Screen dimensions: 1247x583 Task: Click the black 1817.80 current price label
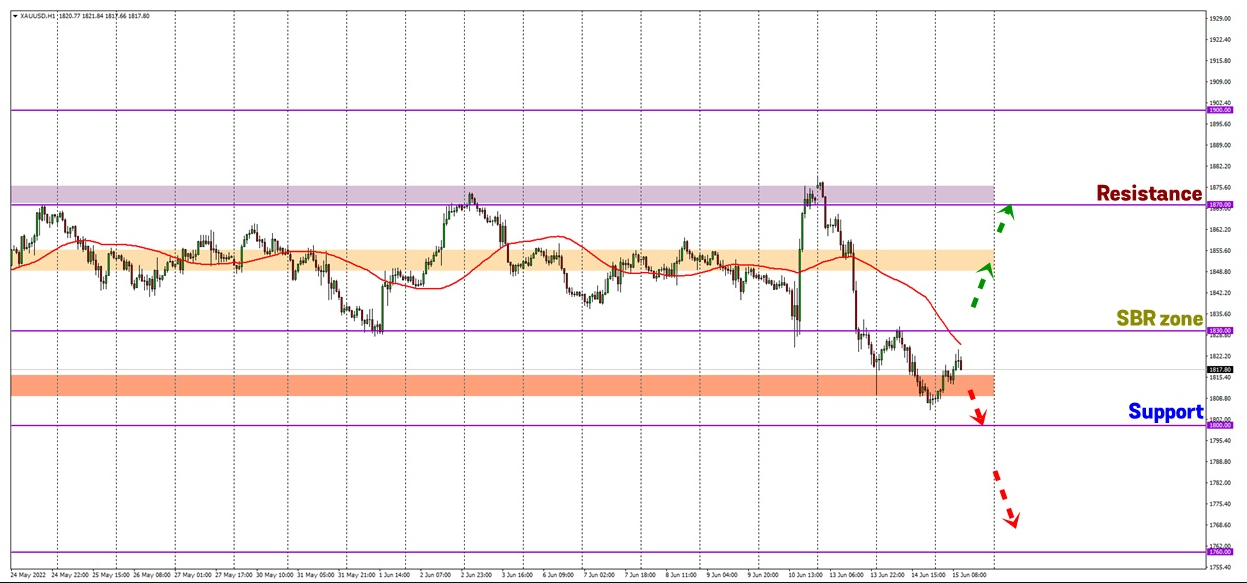coord(1218,369)
